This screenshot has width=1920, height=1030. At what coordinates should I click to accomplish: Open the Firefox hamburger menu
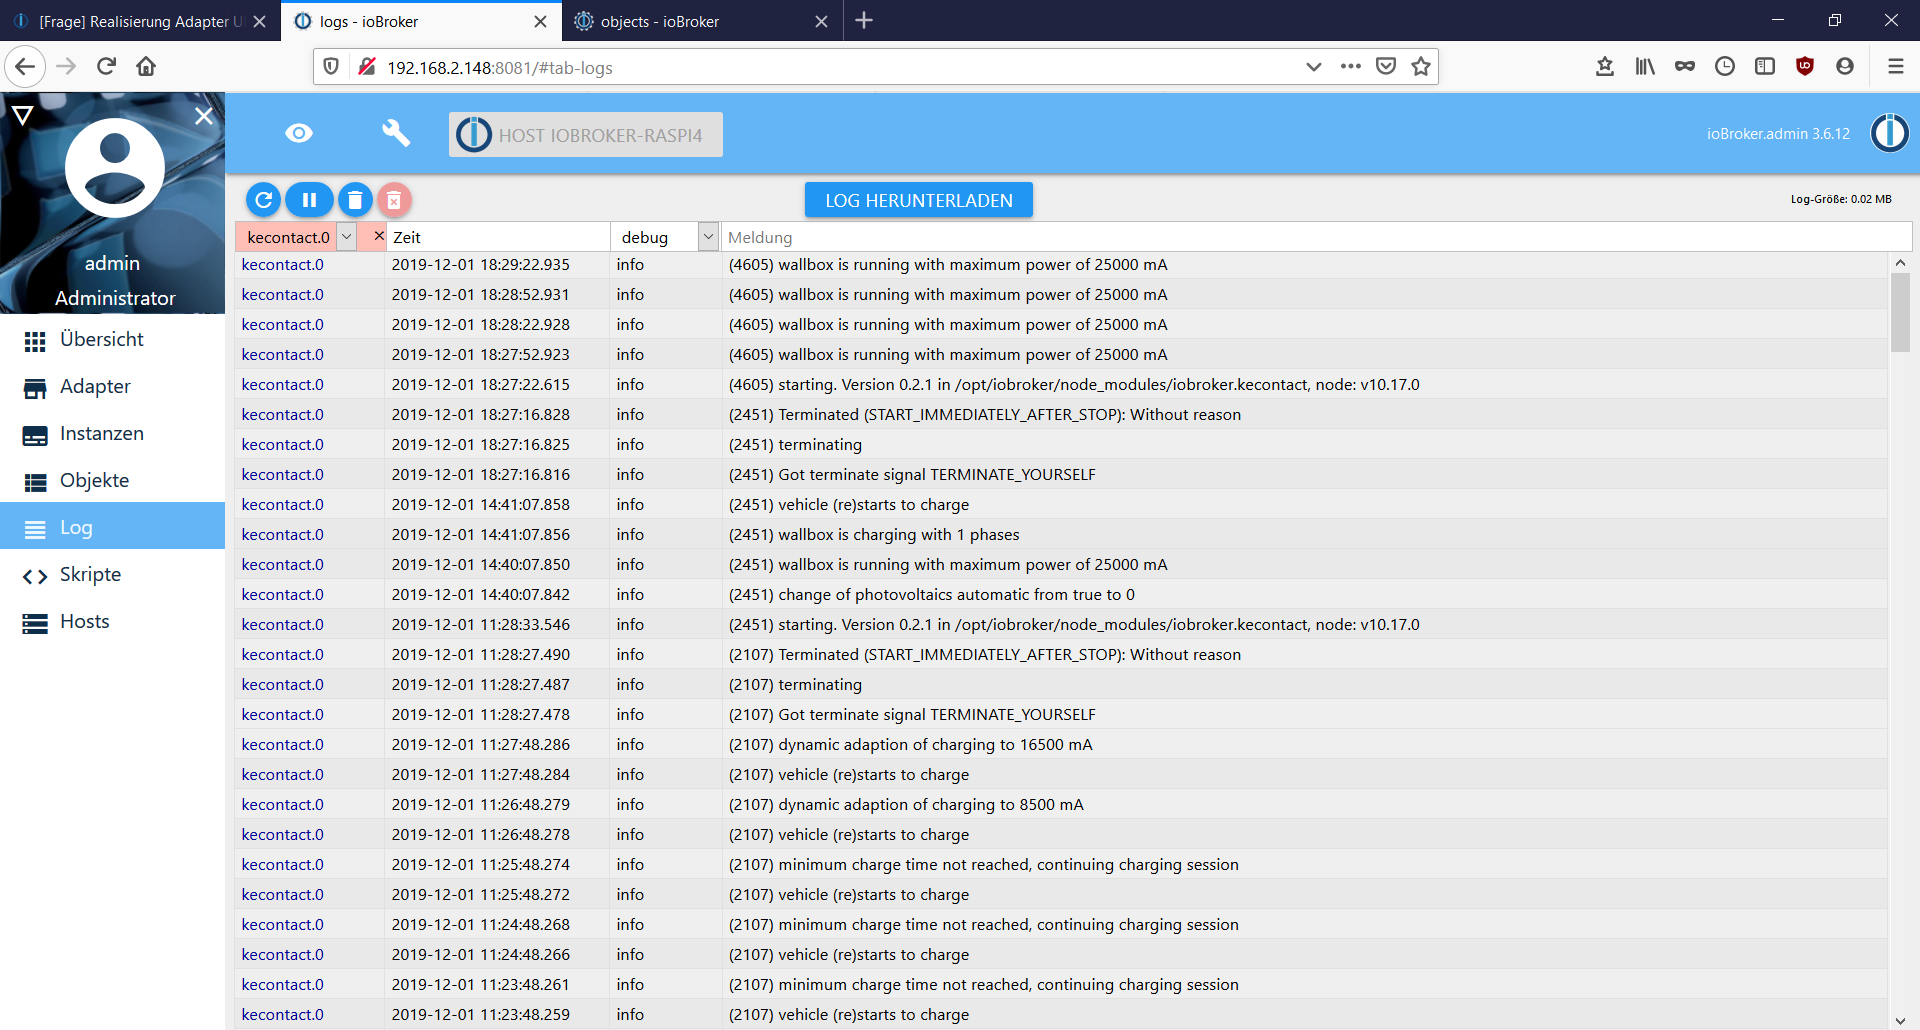(1895, 67)
